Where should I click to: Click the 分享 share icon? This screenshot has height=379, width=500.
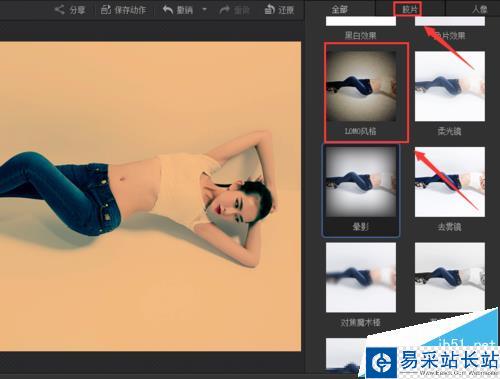pyautogui.click(x=59, y=10)
